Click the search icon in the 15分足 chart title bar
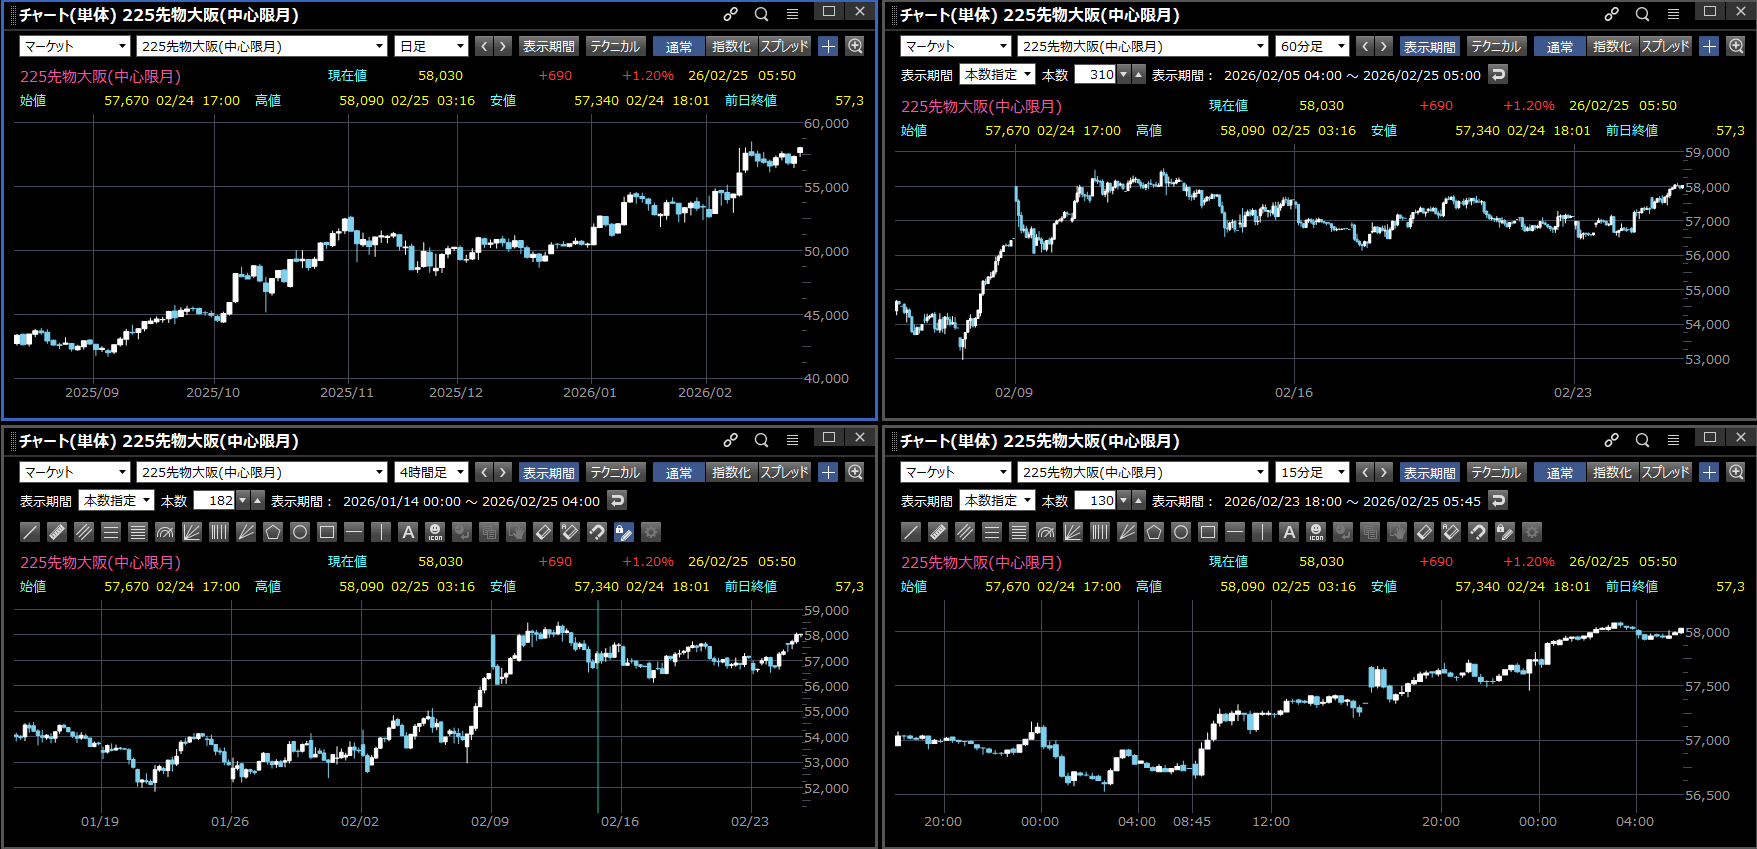Image resolution: width=1757 pixels, height=849 pixels. coord(1642,440)
